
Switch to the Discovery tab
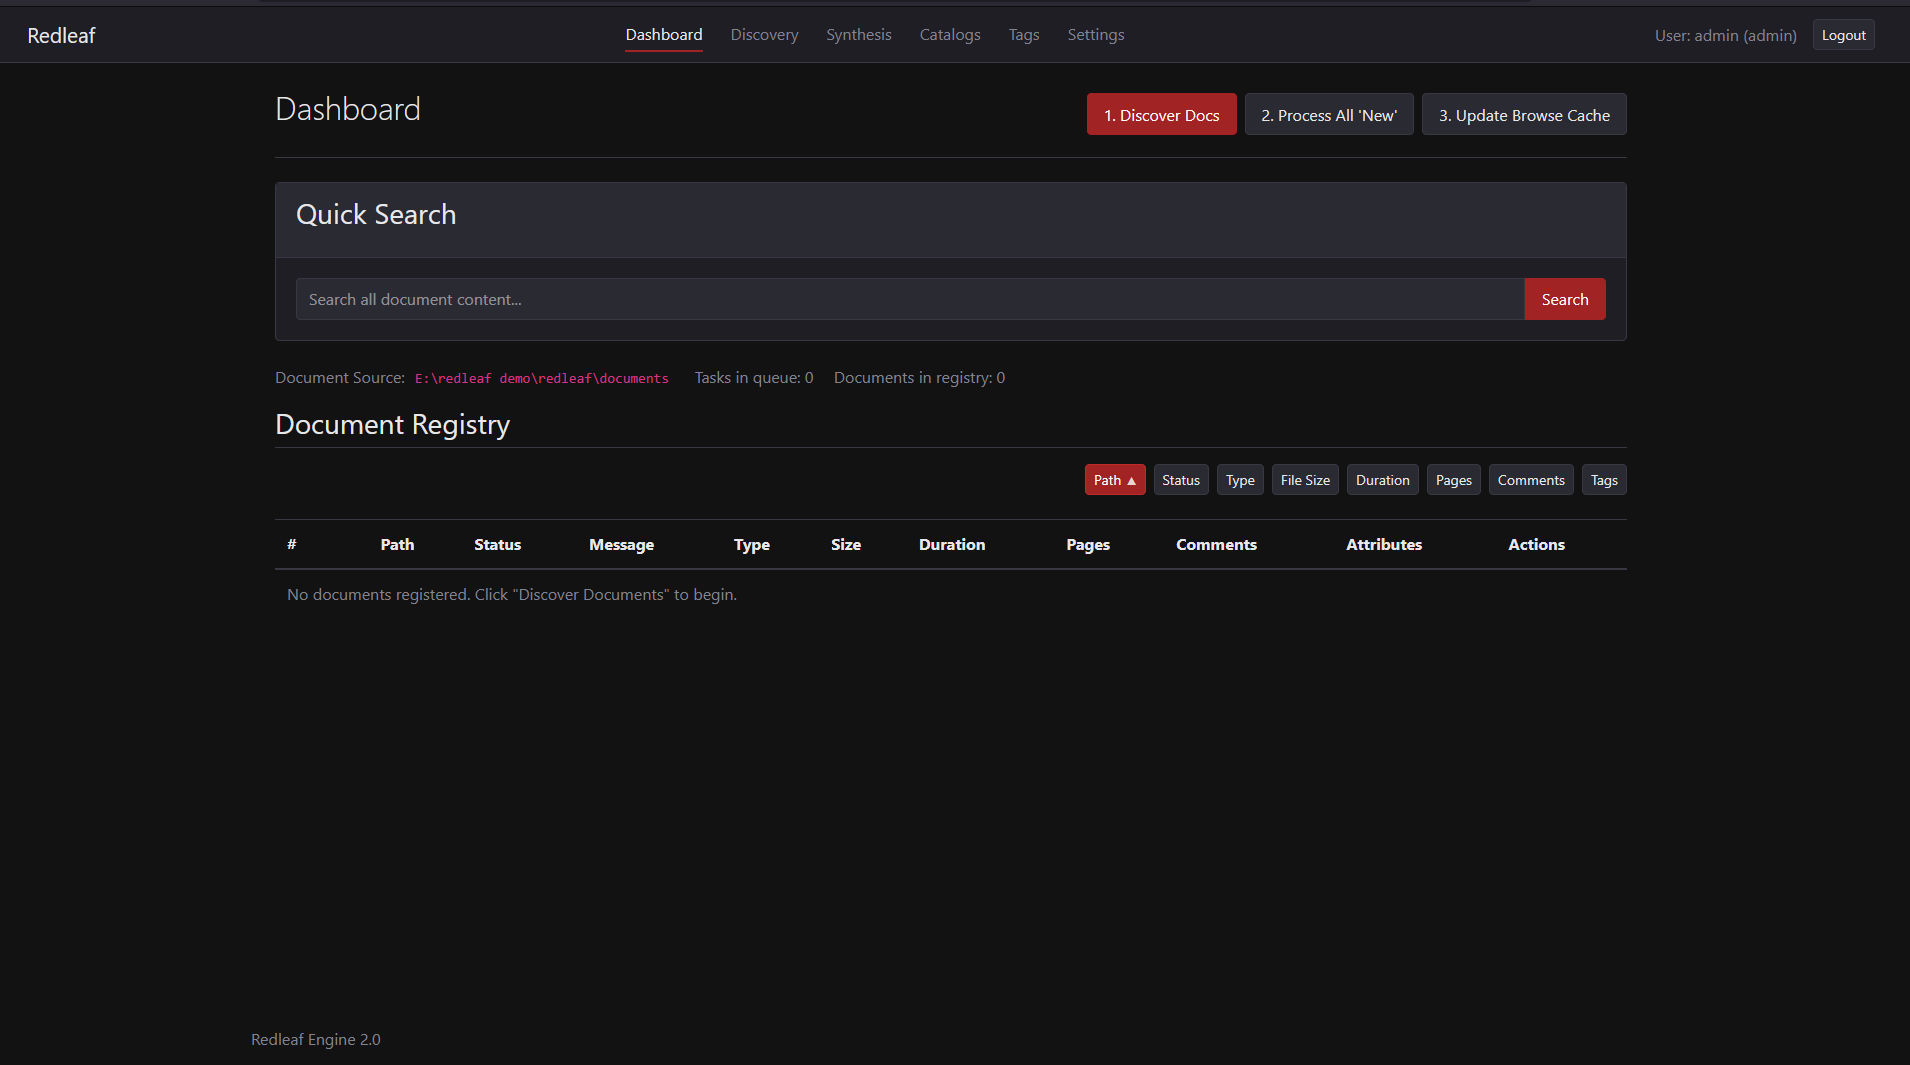764,35
